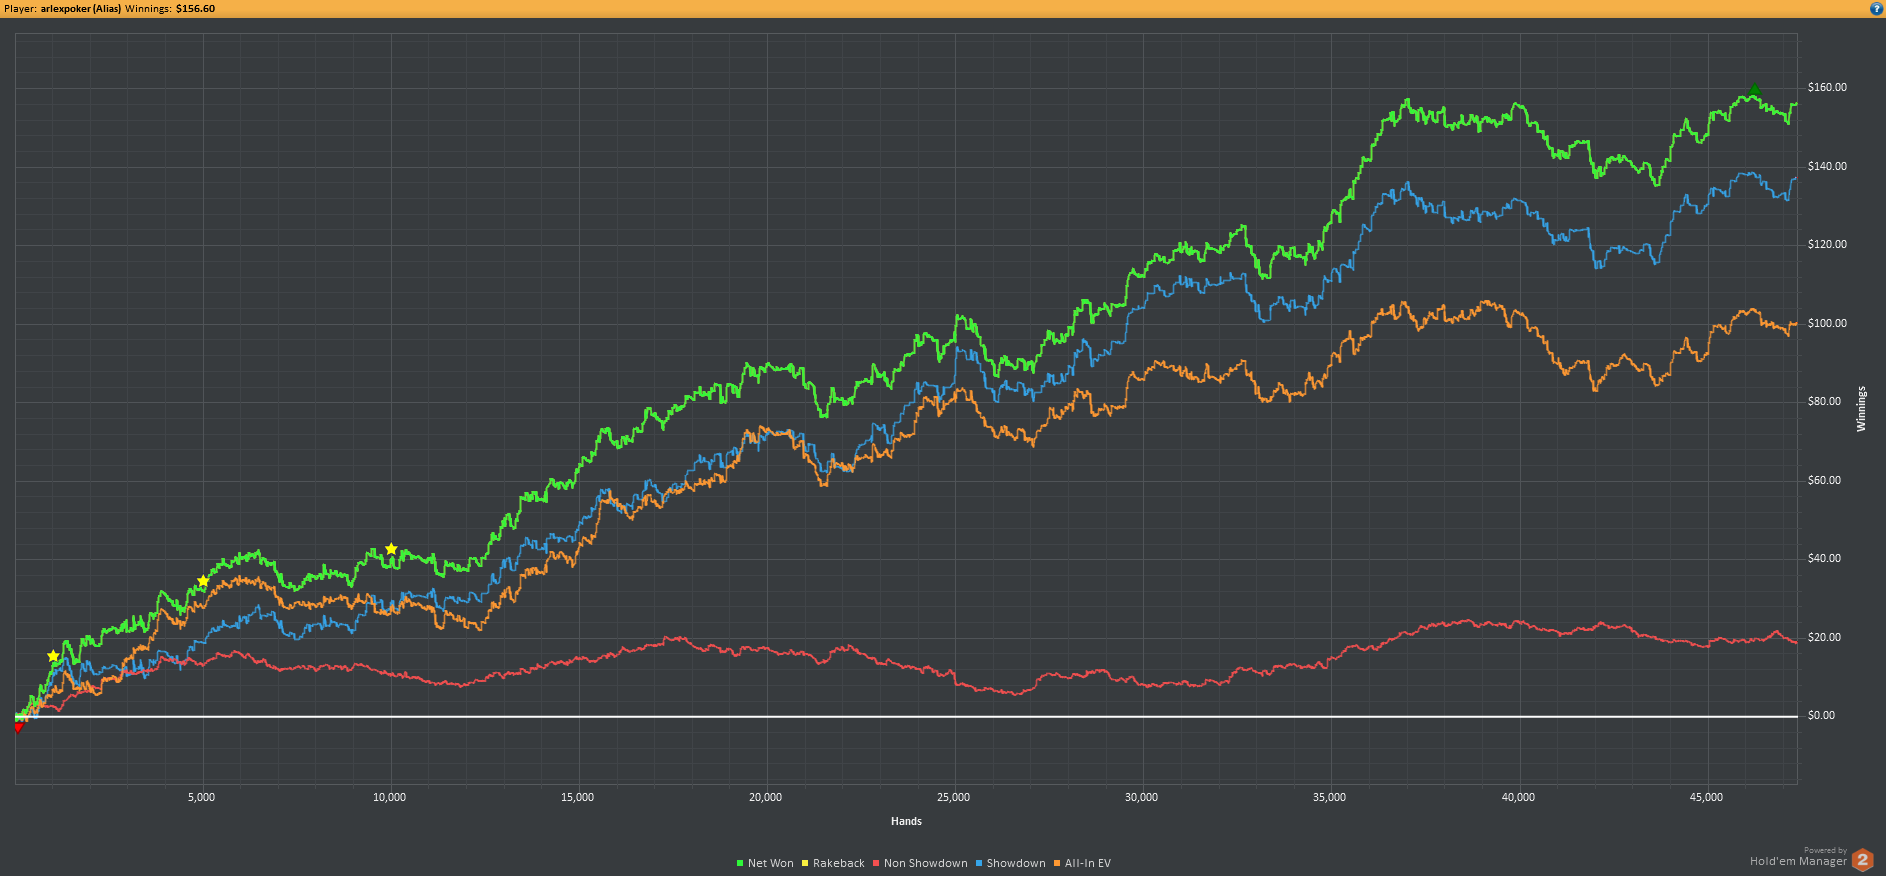Image resolution: width=1886 pixels, height=876 pixels.
Task: Click the blue Showdown legend swatch
Action: 978,863
